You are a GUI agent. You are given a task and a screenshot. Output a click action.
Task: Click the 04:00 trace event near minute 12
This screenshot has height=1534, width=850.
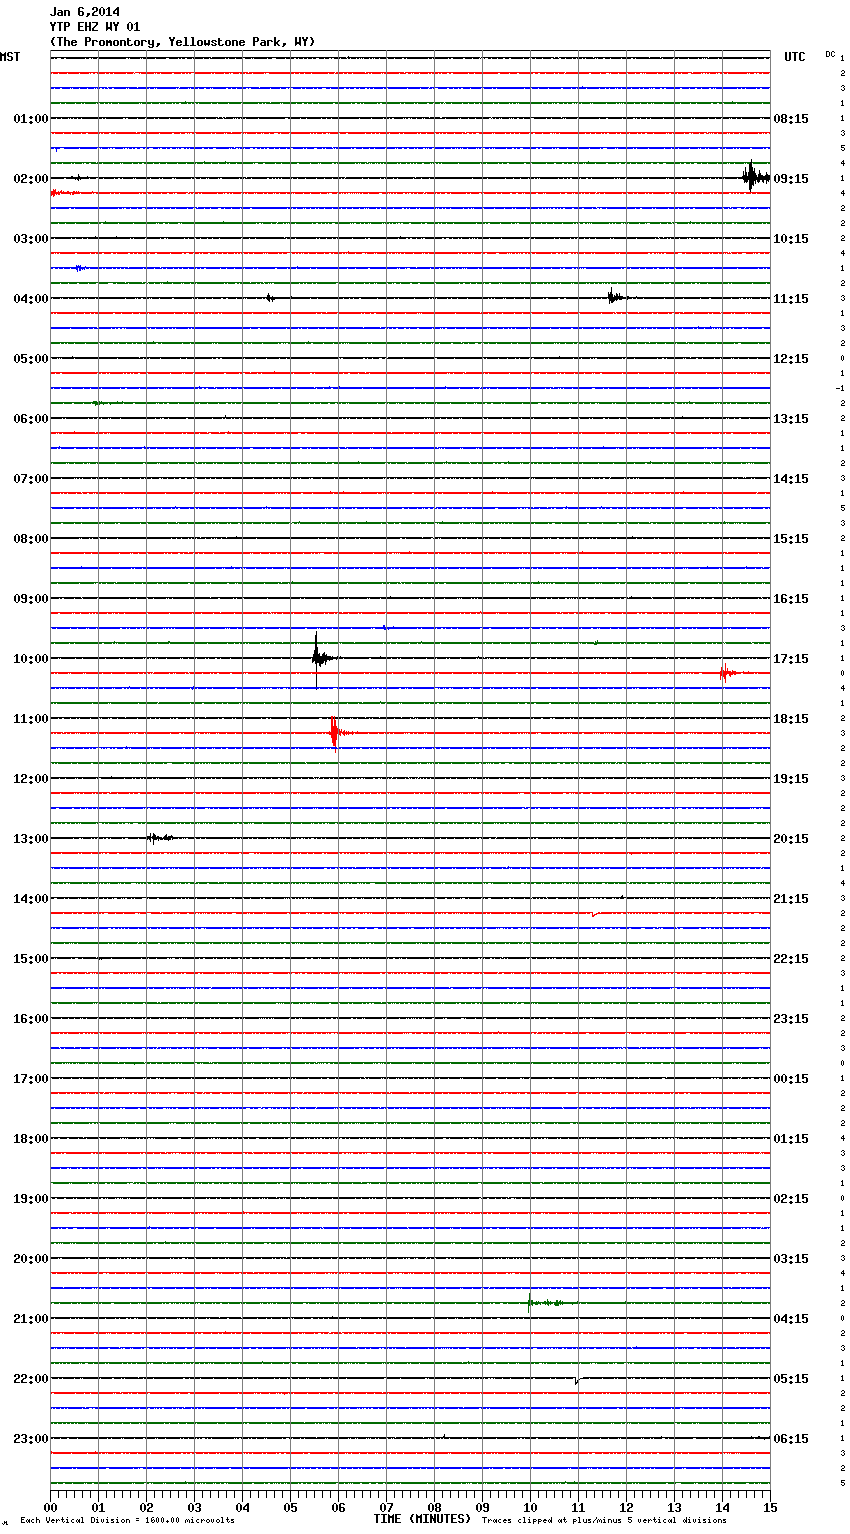click(614, 297)
